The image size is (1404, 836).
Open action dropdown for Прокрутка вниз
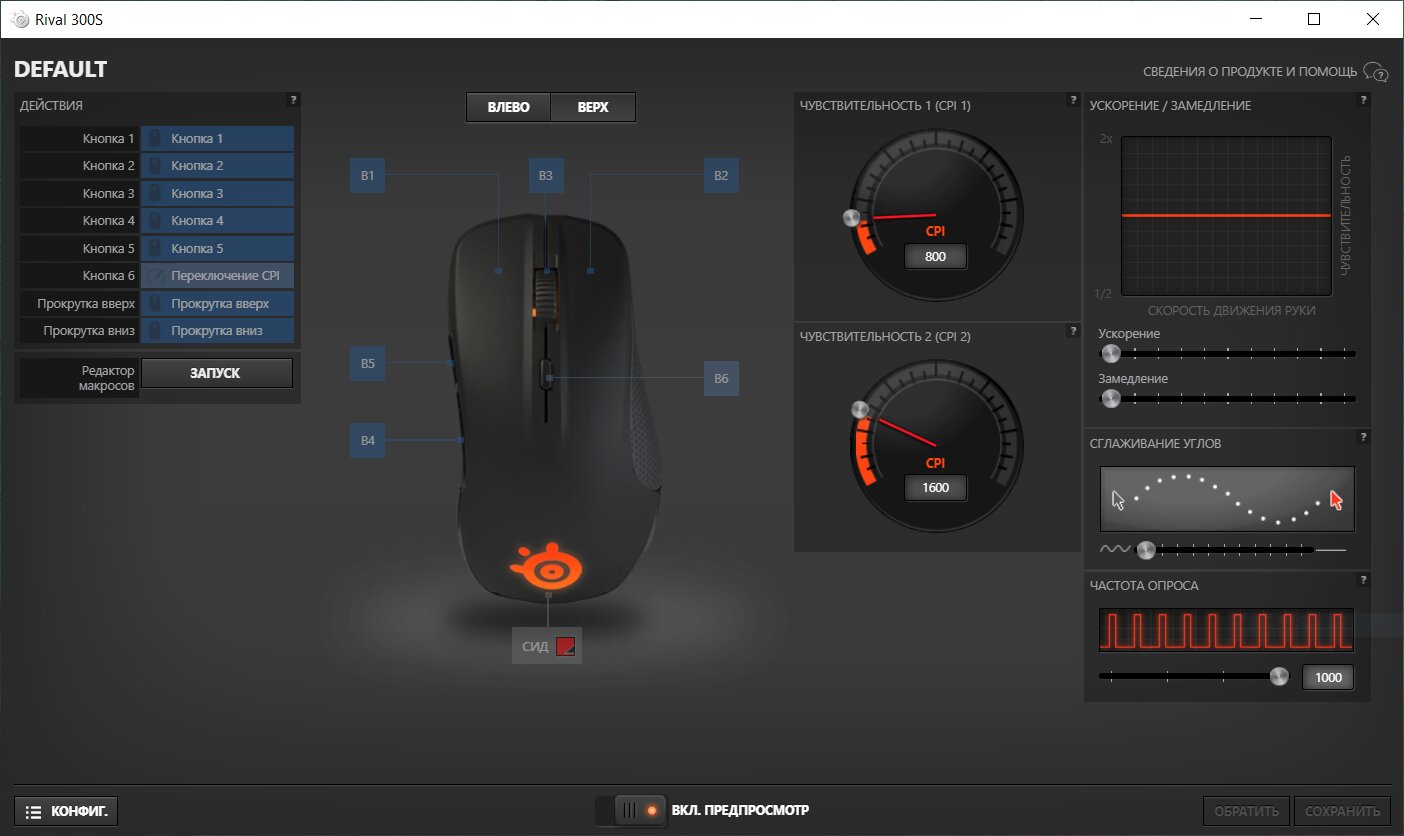click(x=217, y=331)
